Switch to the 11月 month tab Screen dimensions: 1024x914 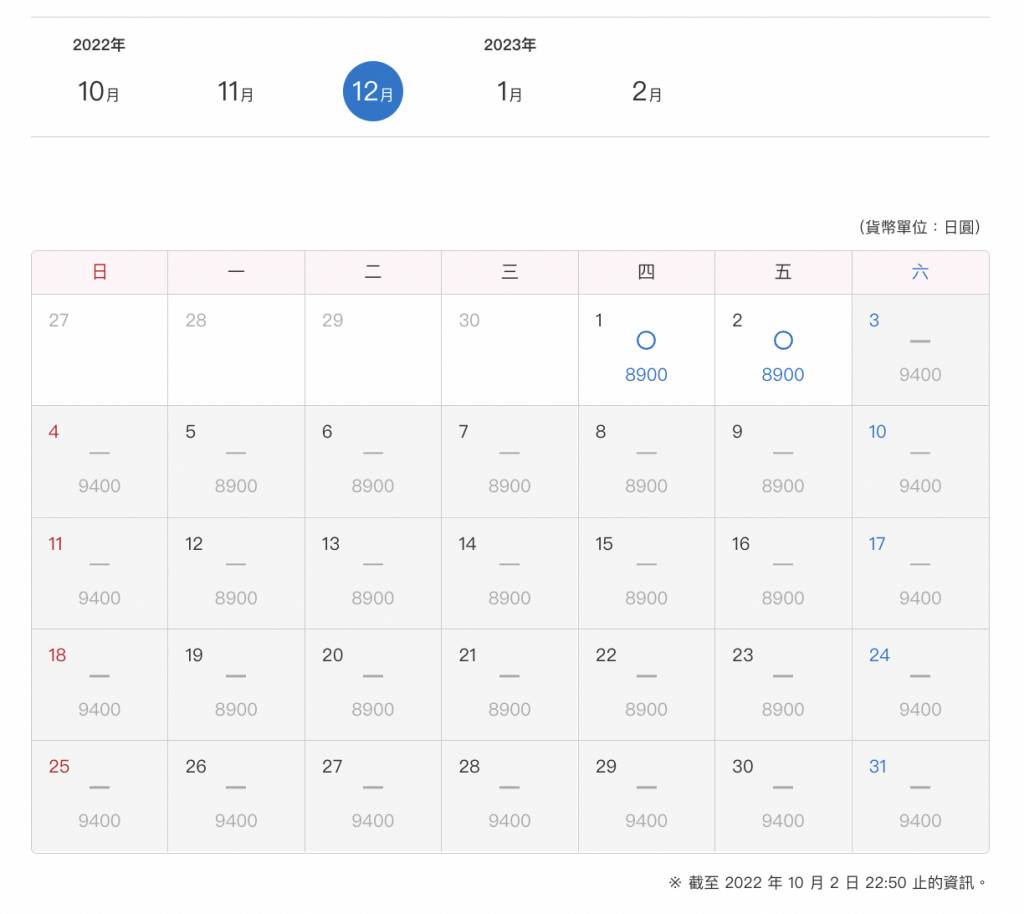[236, 92]
